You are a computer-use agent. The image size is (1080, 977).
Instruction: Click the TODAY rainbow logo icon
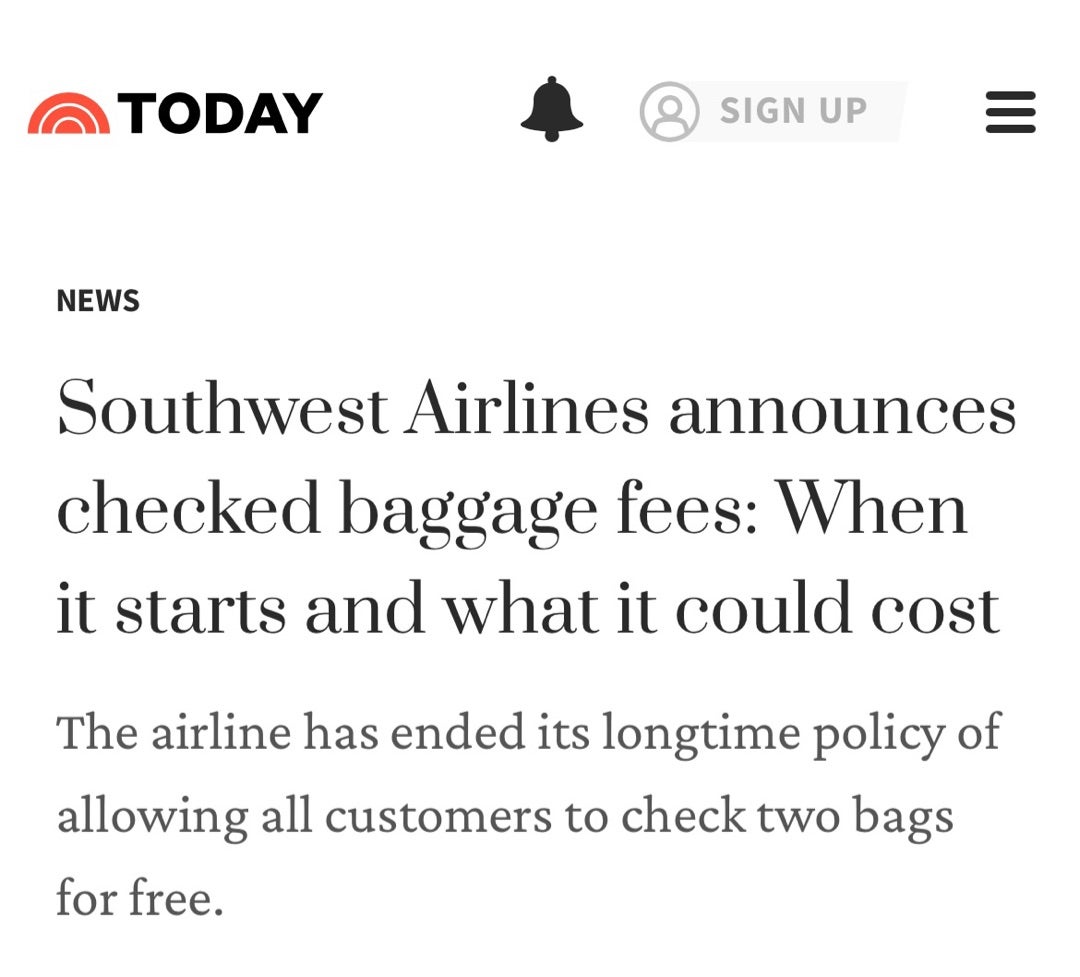(69, 113)
